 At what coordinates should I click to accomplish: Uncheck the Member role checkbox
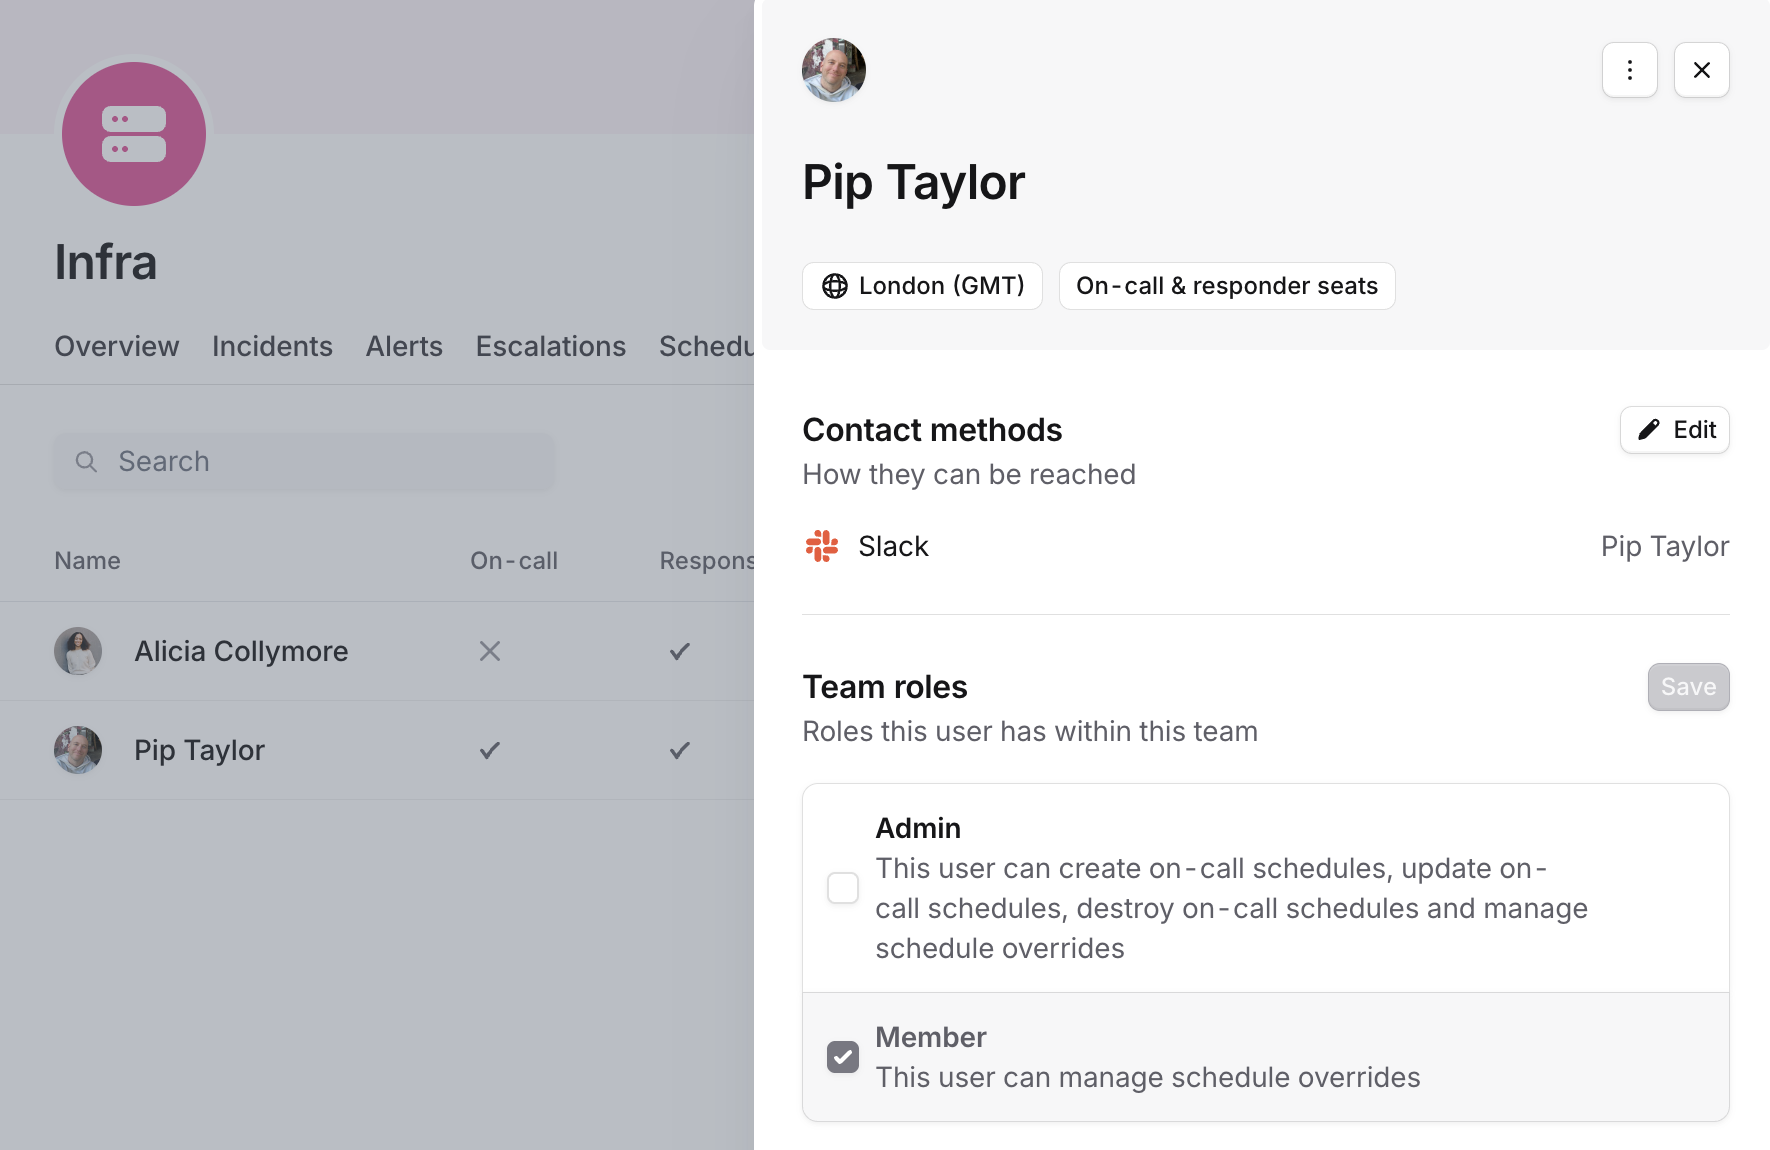point(843,1057)
